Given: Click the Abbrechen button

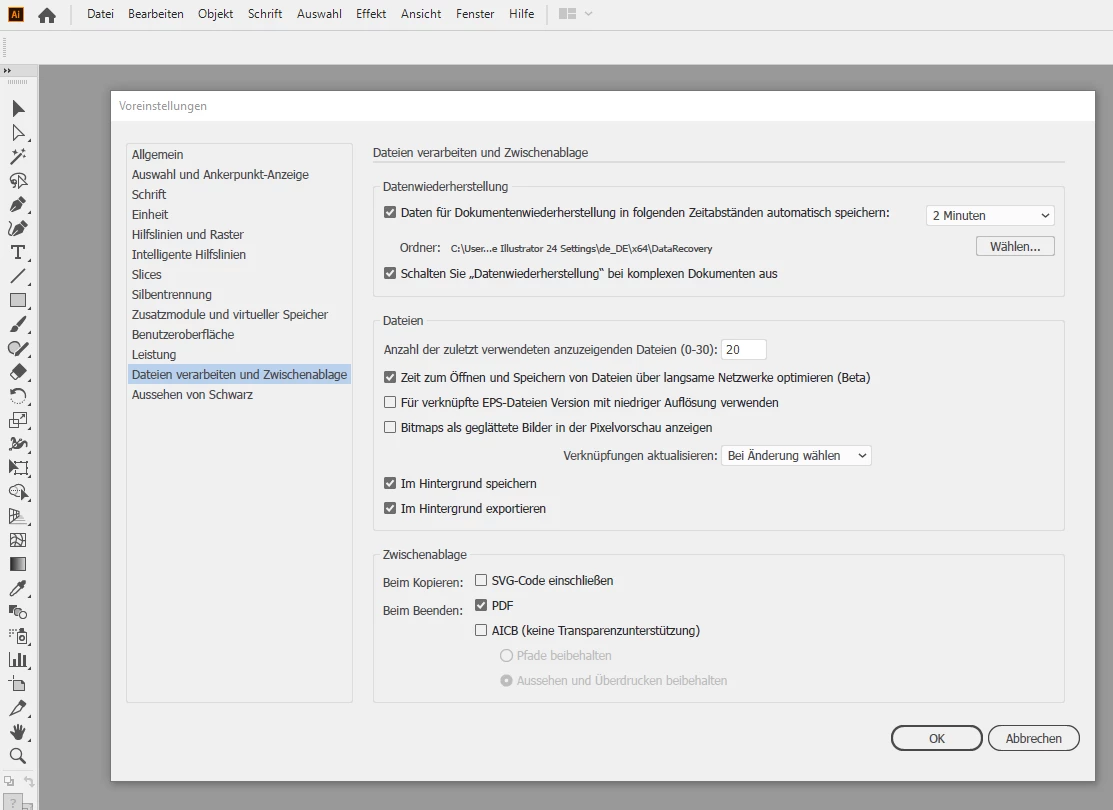Looking at the screenshot, I should click(1034, 738).
